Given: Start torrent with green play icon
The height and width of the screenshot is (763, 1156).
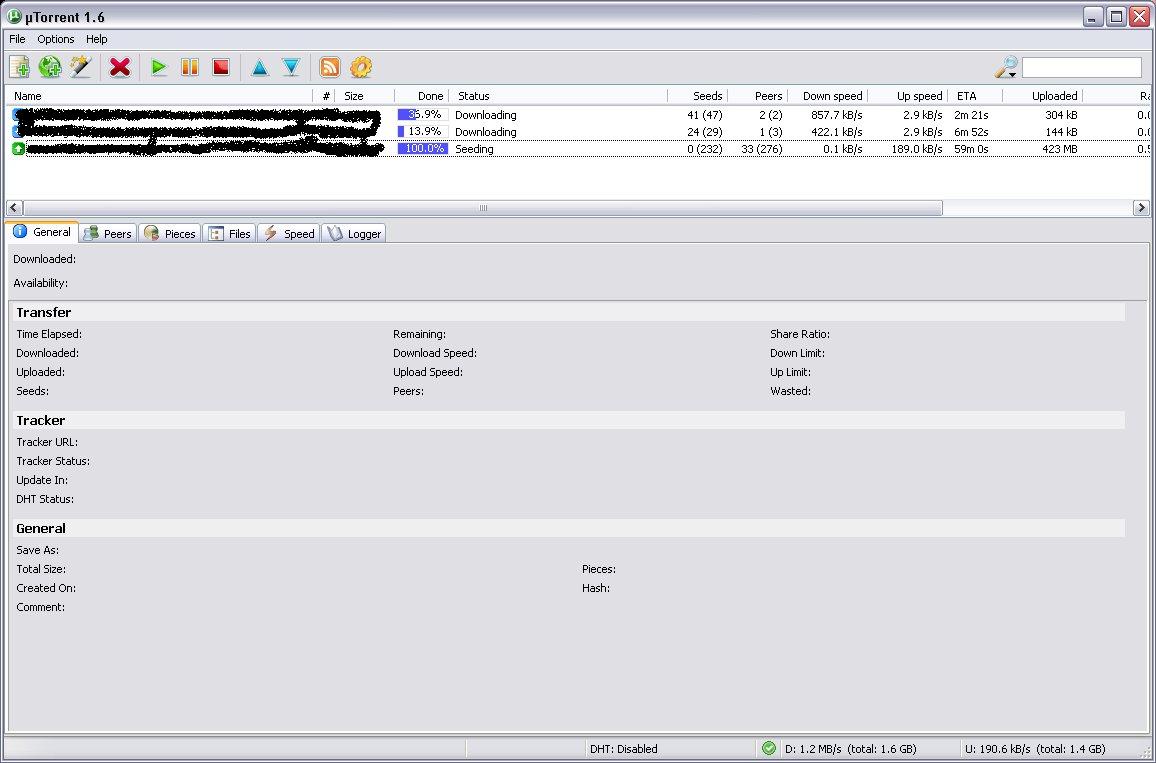Looking at the screenshot, I should tap(159, 67).
